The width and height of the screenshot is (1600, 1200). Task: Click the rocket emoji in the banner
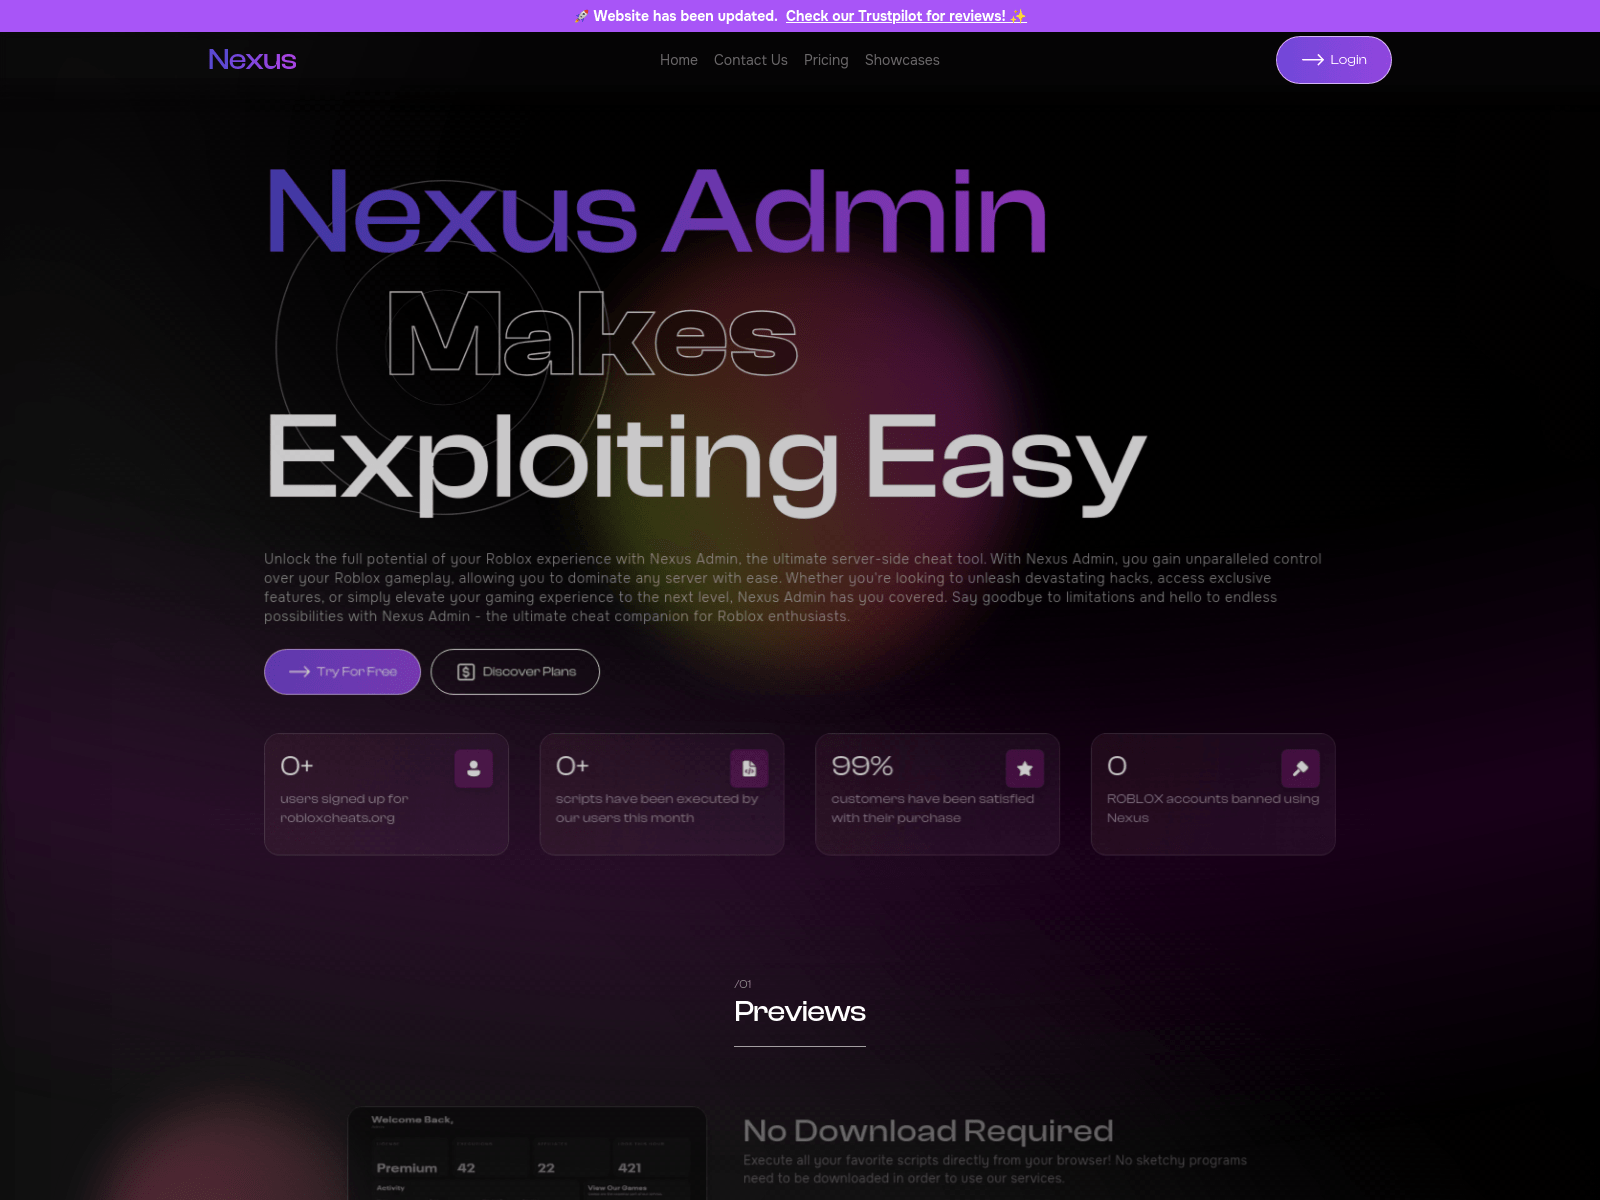click(581, 16)
